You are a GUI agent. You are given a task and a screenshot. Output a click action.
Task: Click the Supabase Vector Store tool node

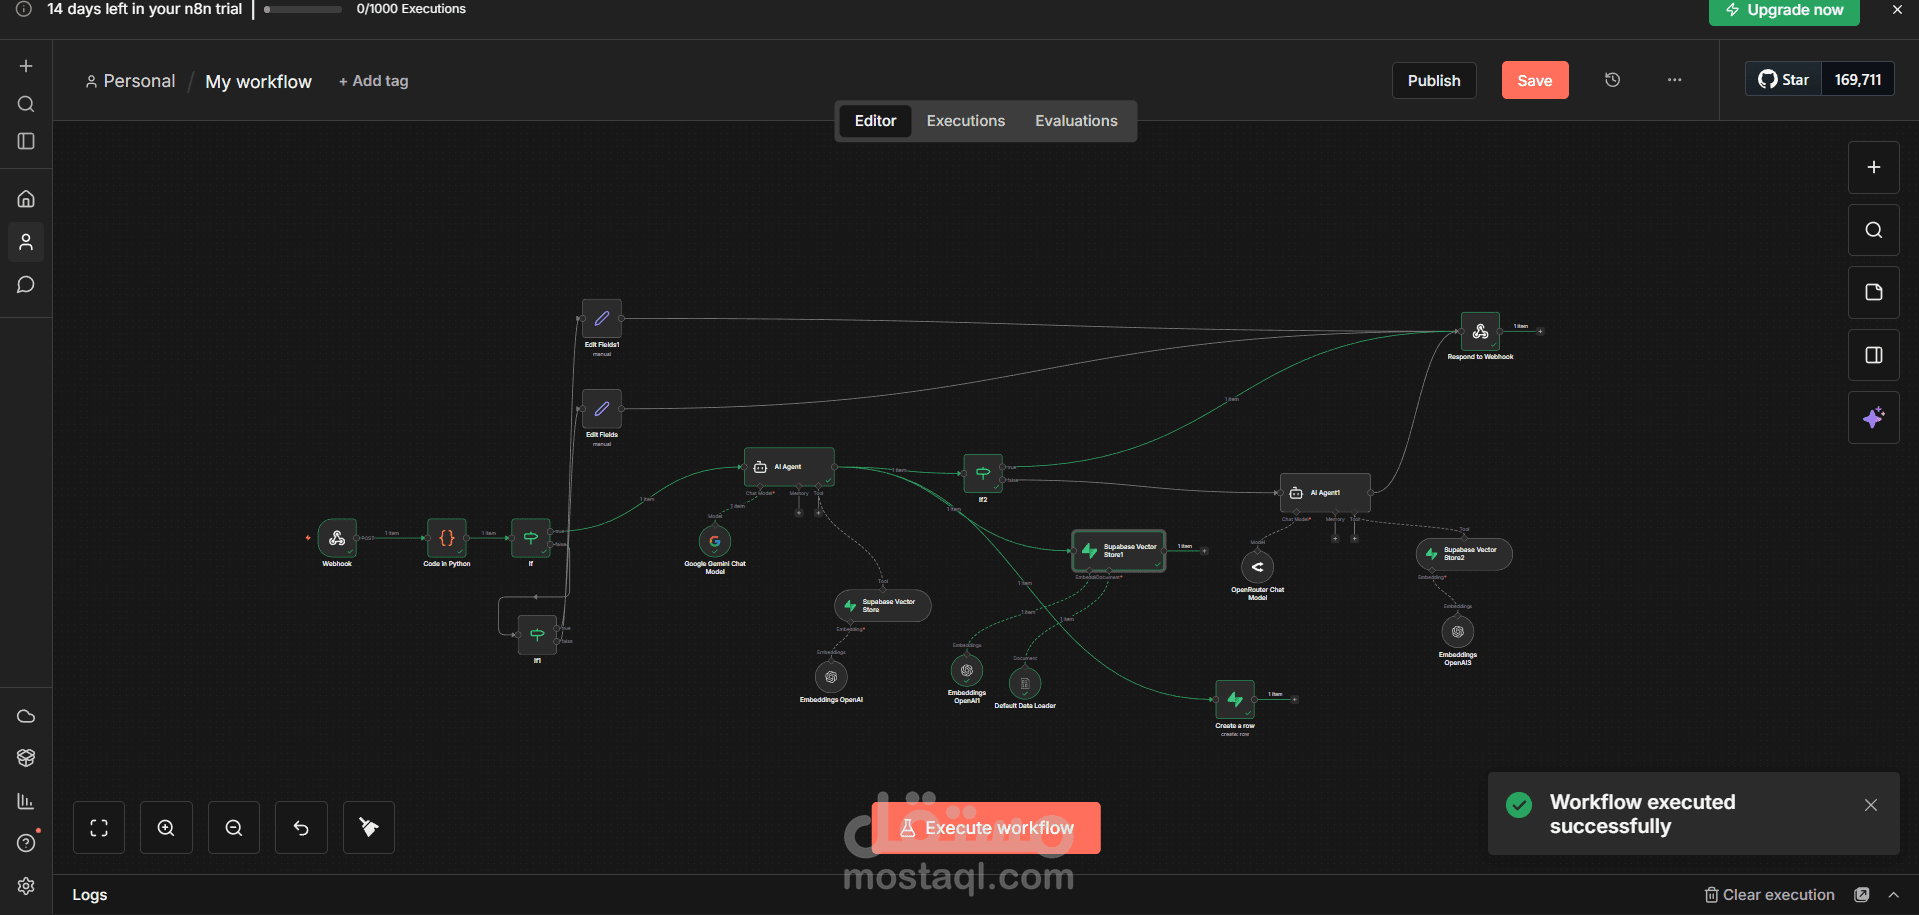(883, 606)
